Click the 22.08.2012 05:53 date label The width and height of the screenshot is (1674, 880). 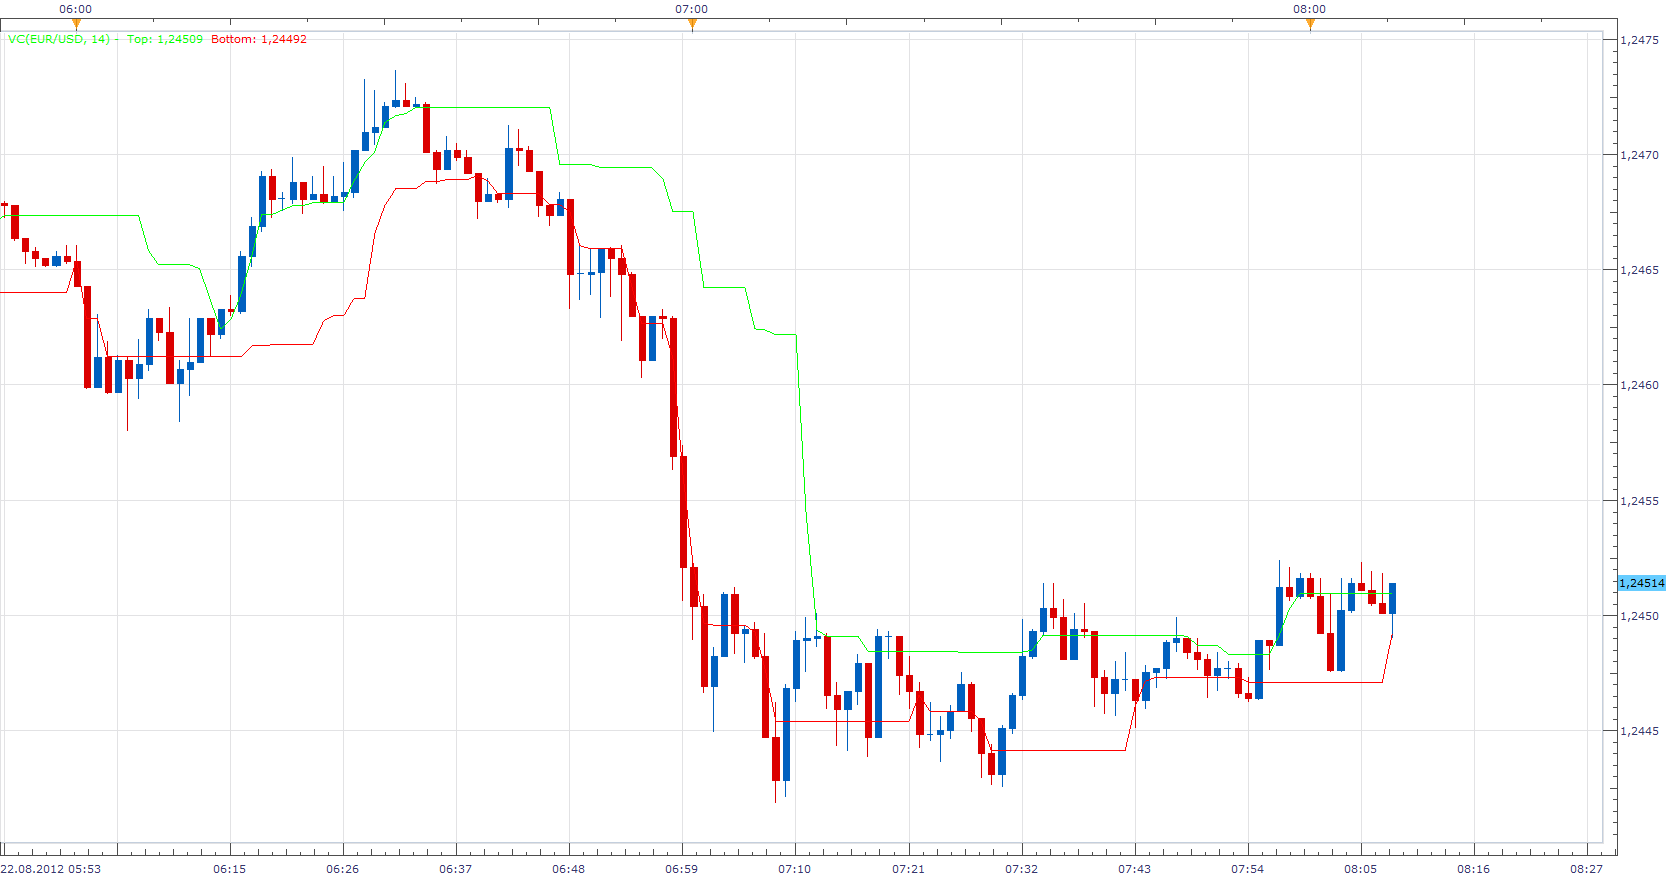click(51, 869)
